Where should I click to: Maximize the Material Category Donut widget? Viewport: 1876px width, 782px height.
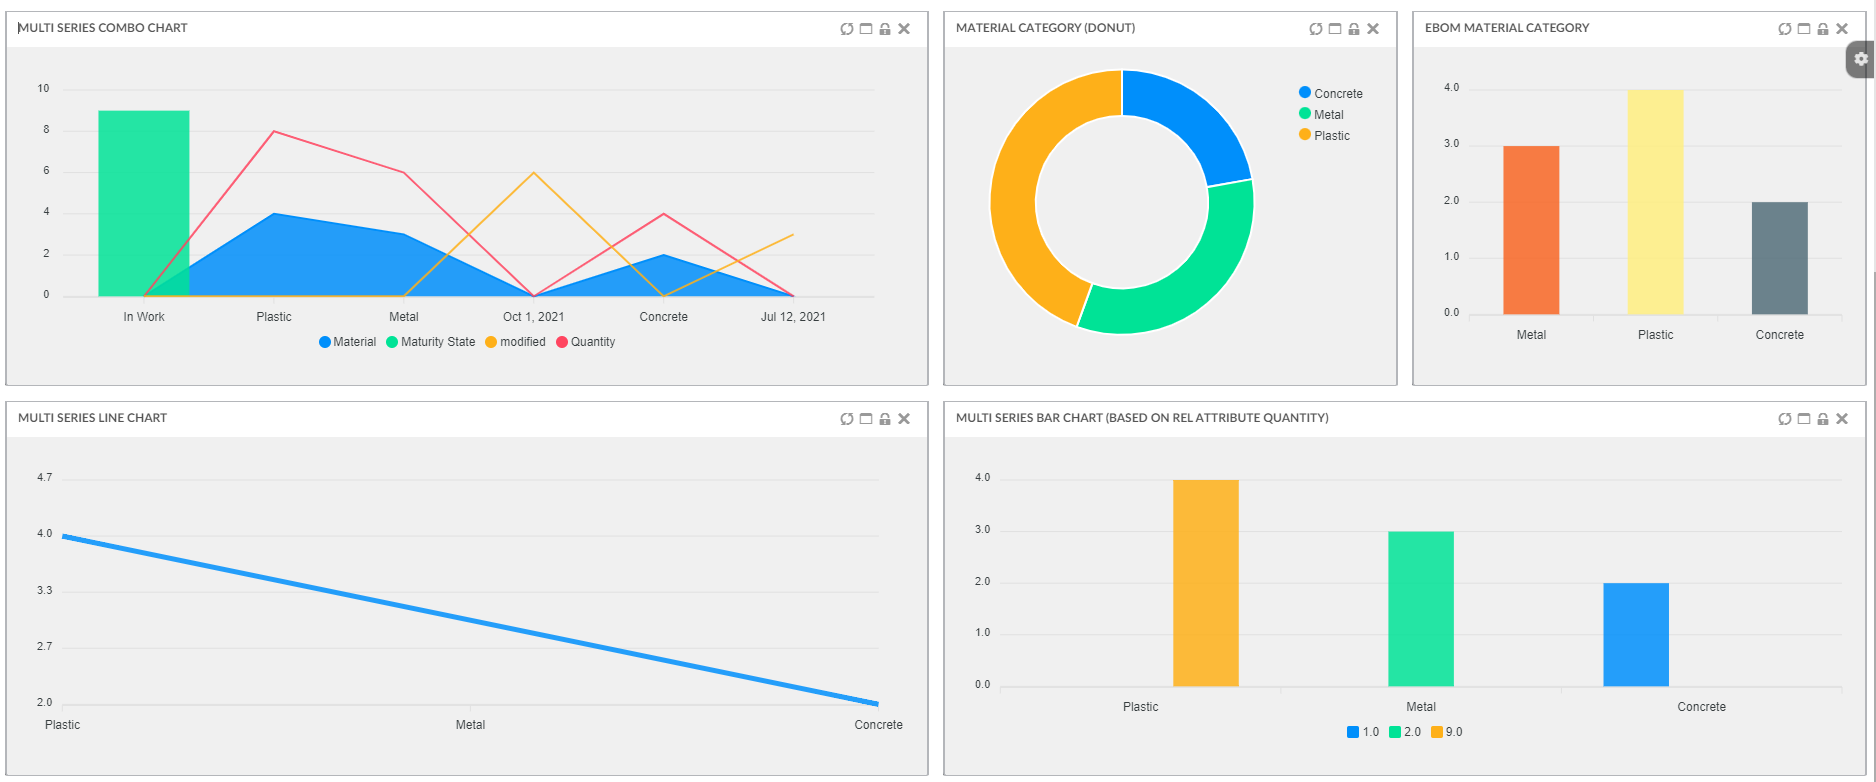click(1334, 29)
